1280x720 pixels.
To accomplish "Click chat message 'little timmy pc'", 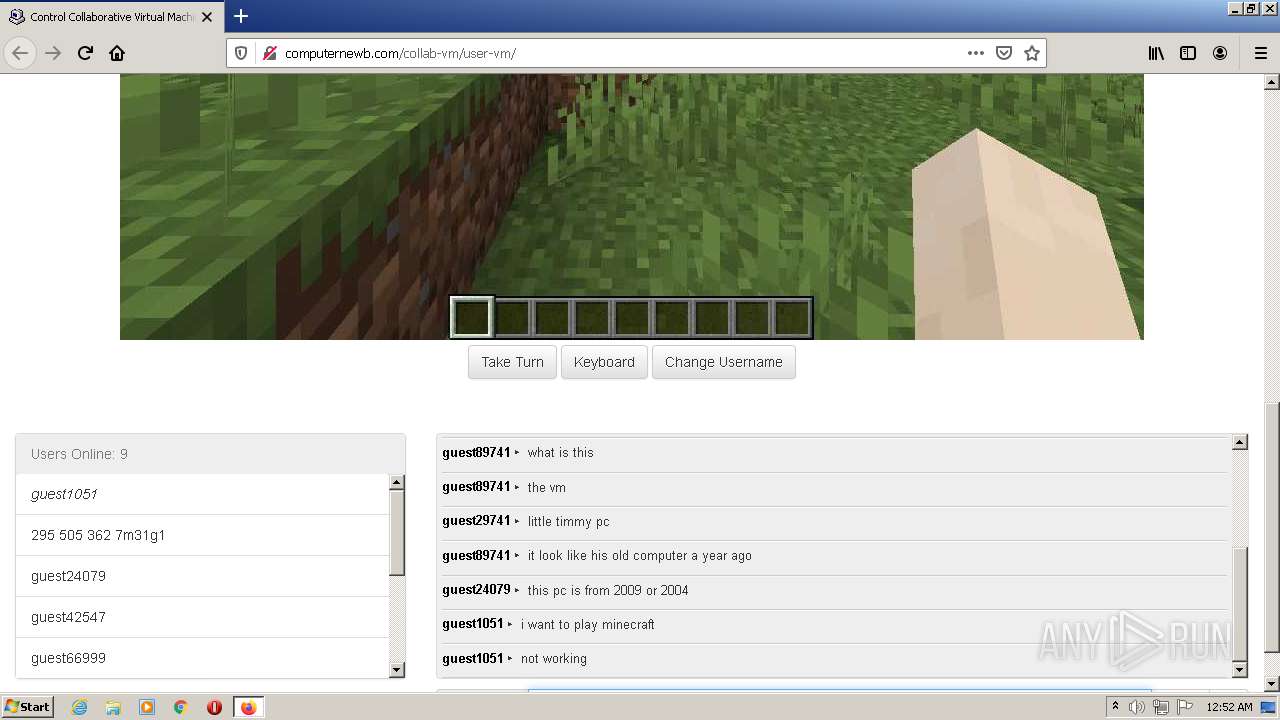I will [x=568, y=521].
